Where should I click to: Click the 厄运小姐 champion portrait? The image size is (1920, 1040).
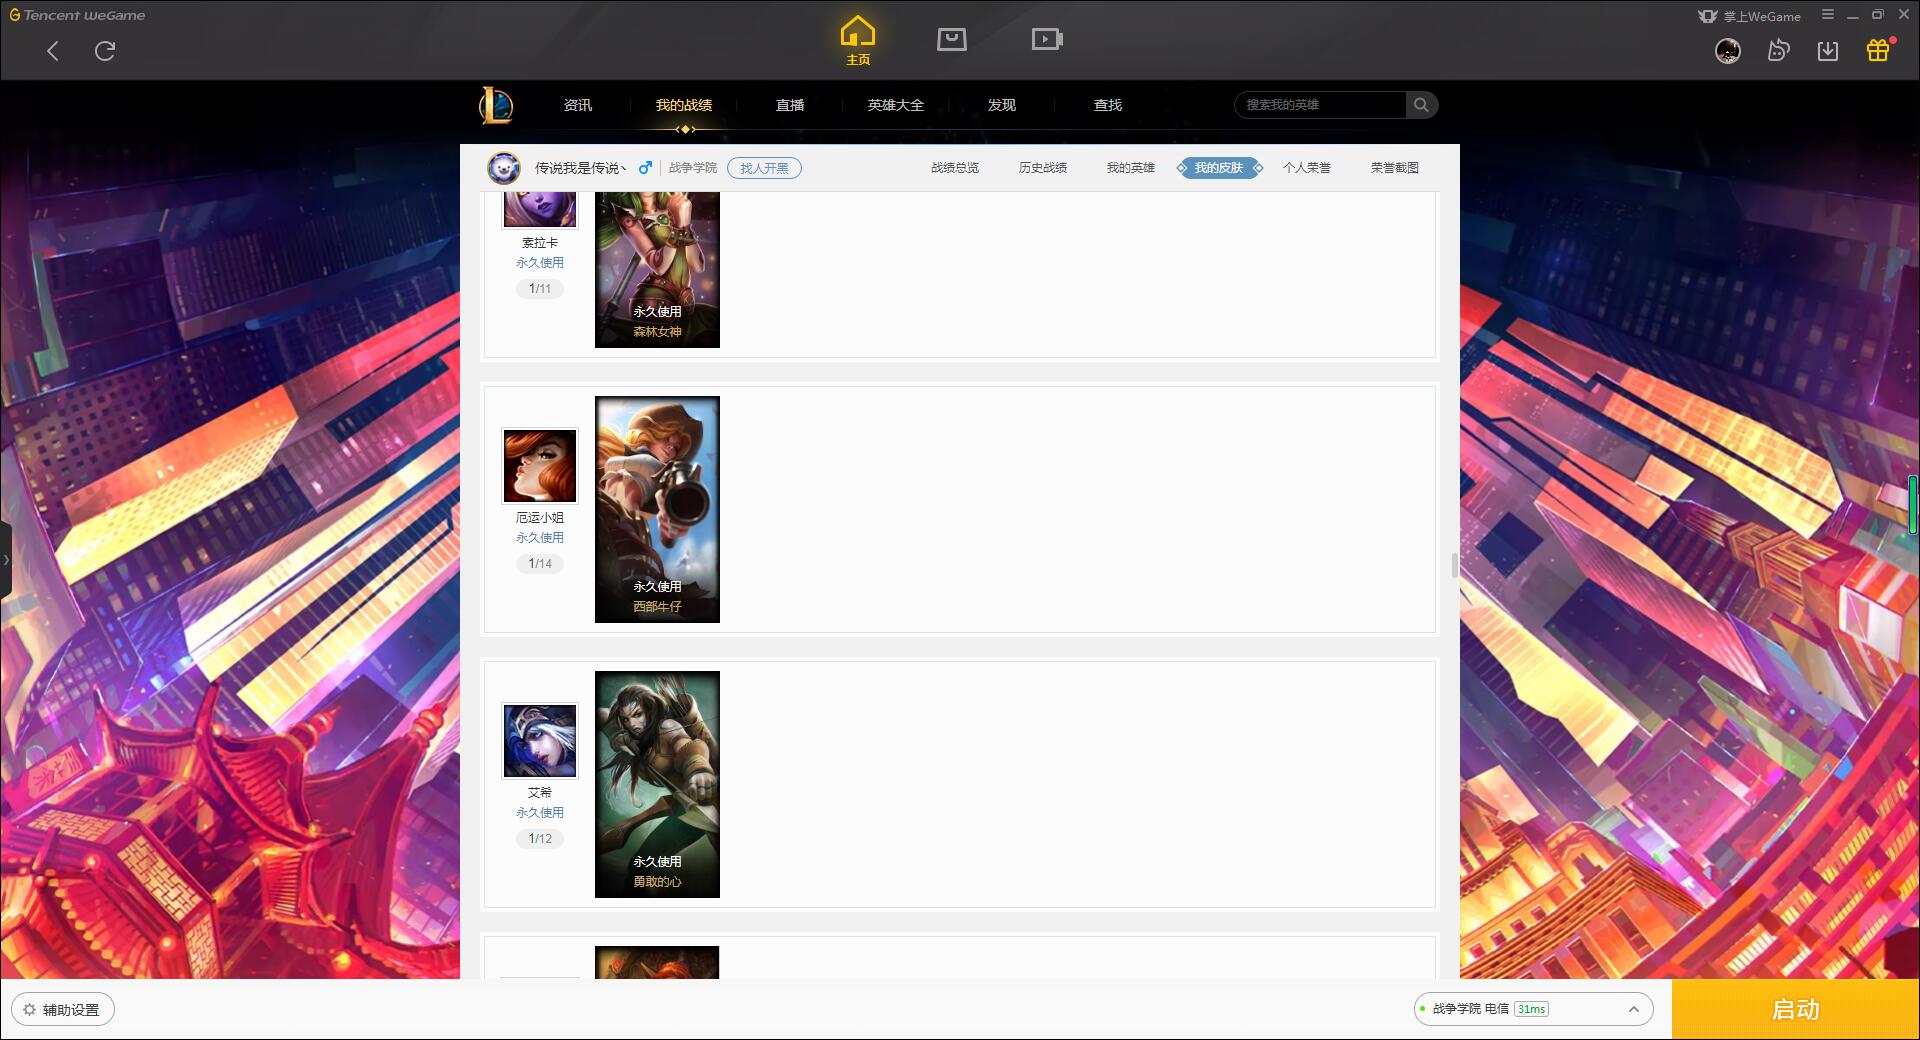540,466
